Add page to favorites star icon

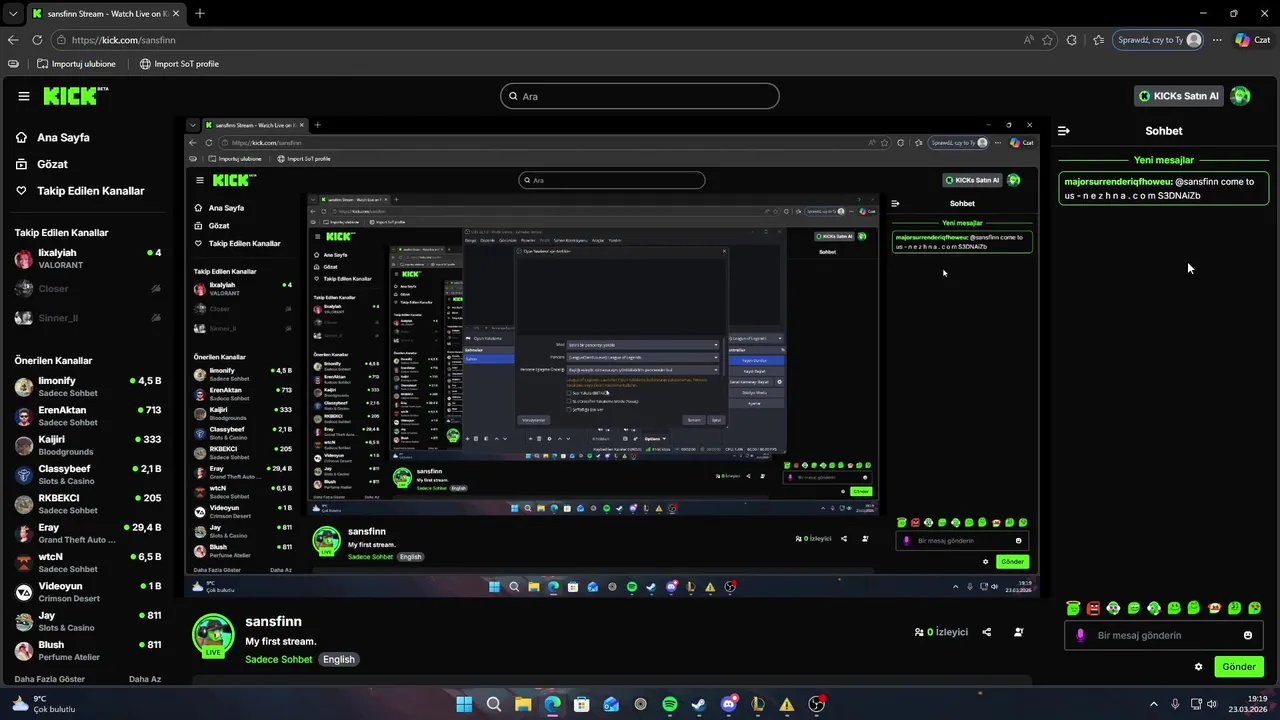(1047, 40)
